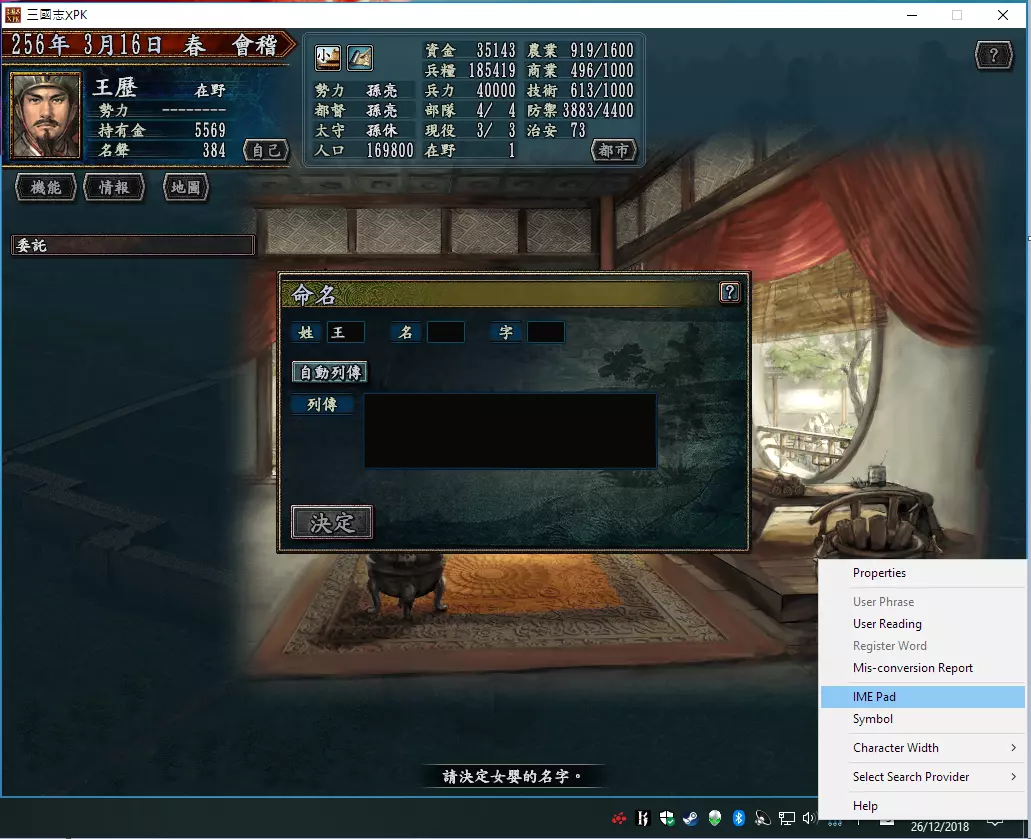Open the 情報 menu button
1031x839 pixels.
click(114, 188)
